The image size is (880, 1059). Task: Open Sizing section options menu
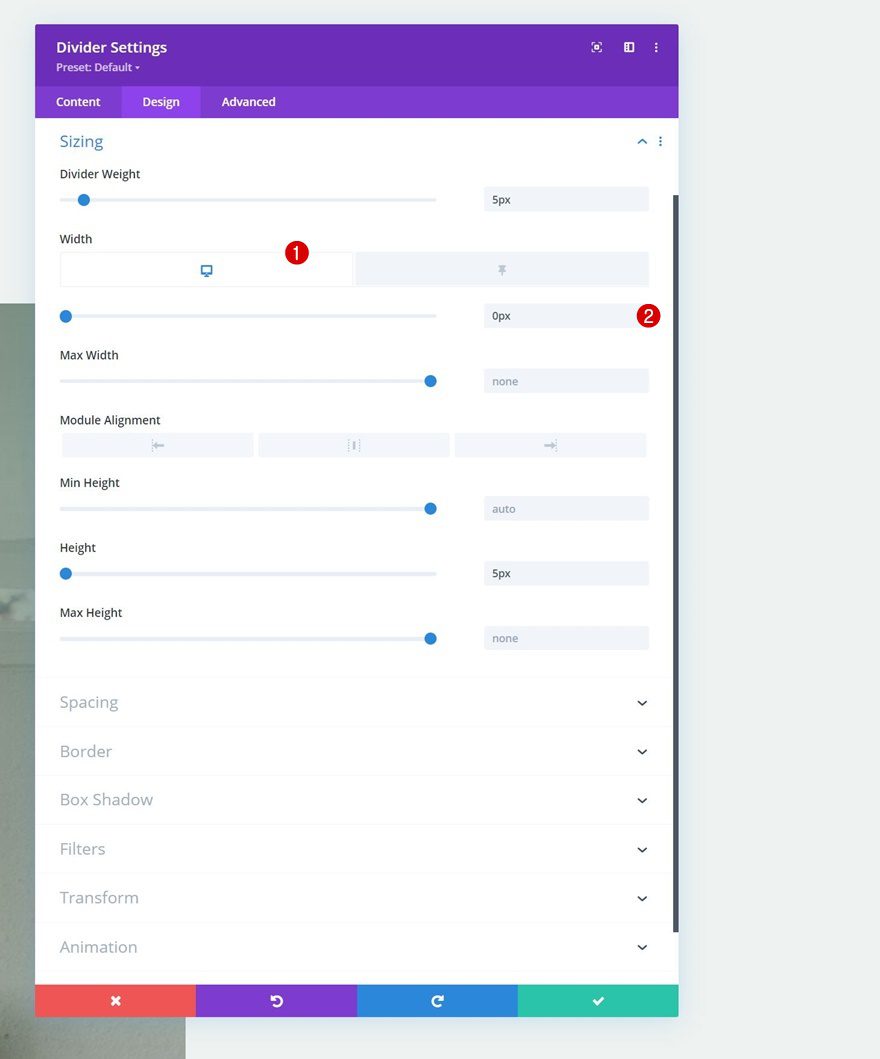click(660, 141)
